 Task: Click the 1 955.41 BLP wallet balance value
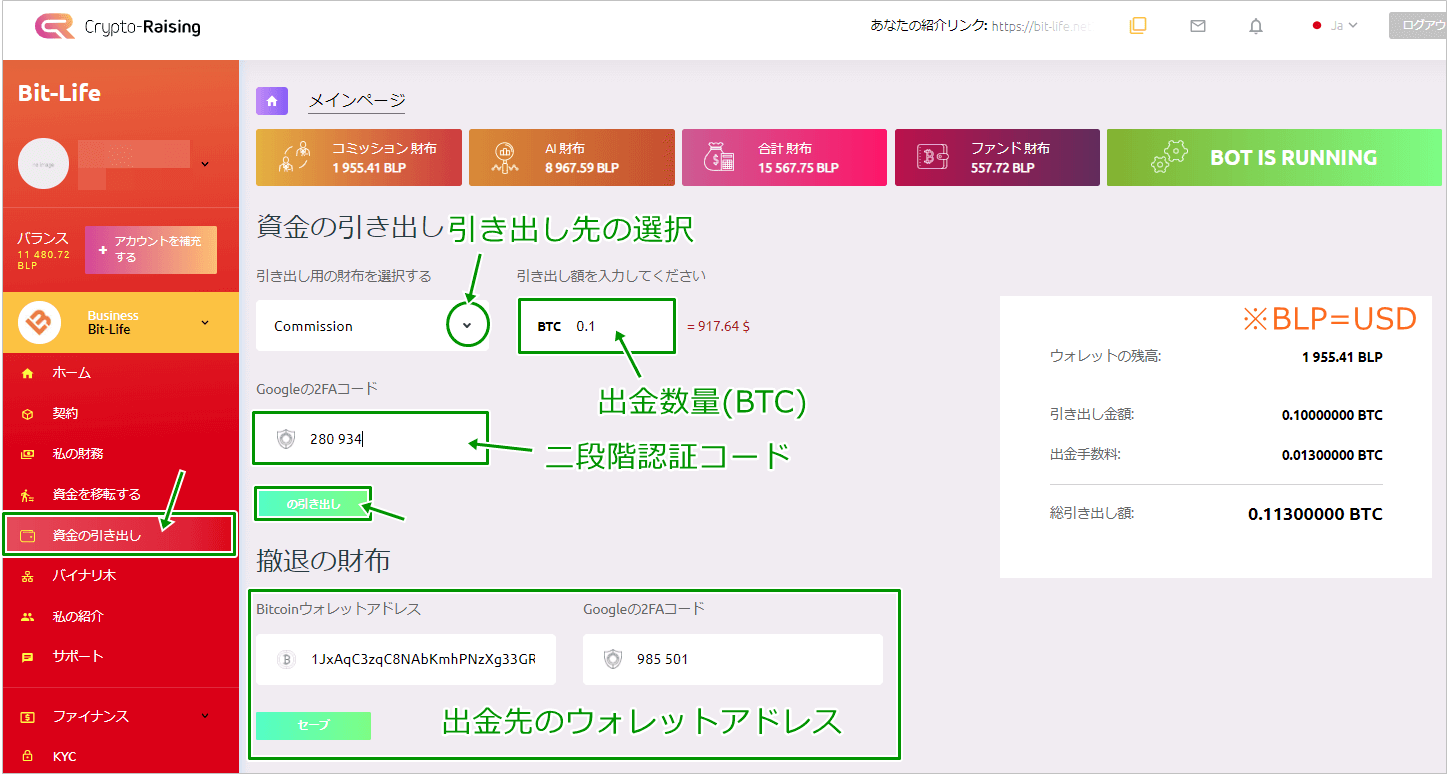[x=1342, y=357]
